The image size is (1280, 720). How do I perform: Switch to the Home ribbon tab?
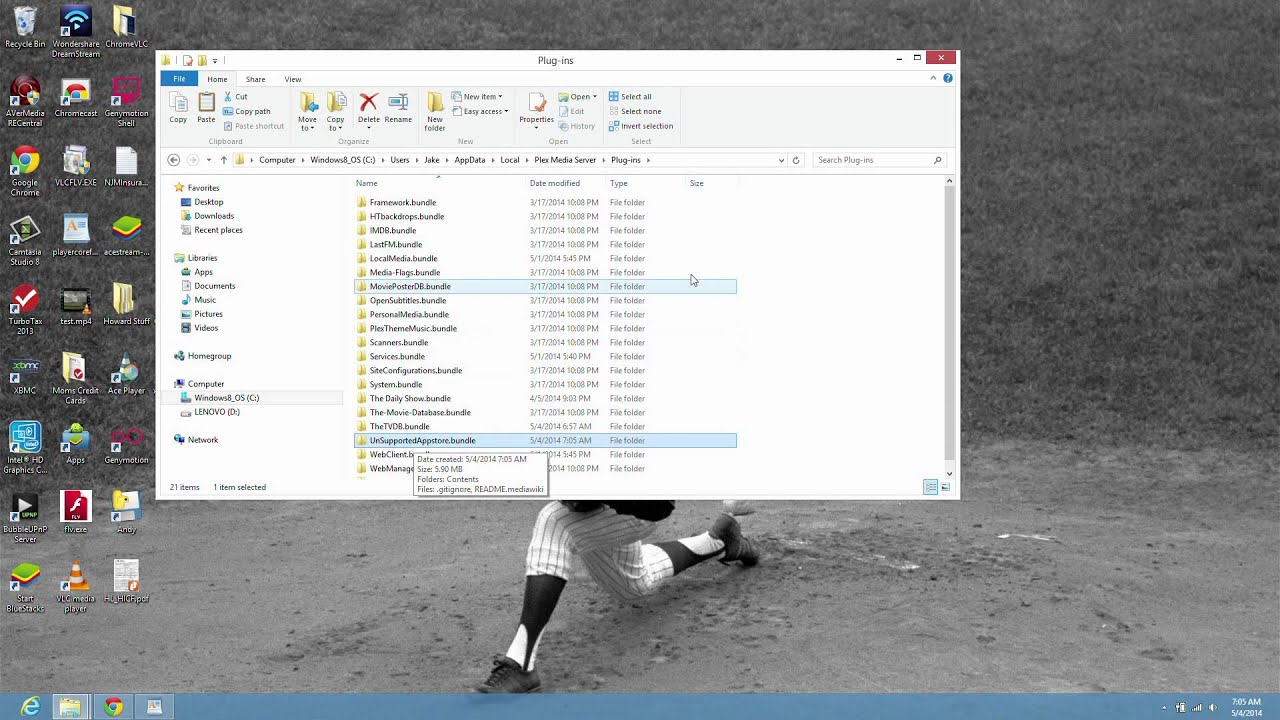point(217,79)
